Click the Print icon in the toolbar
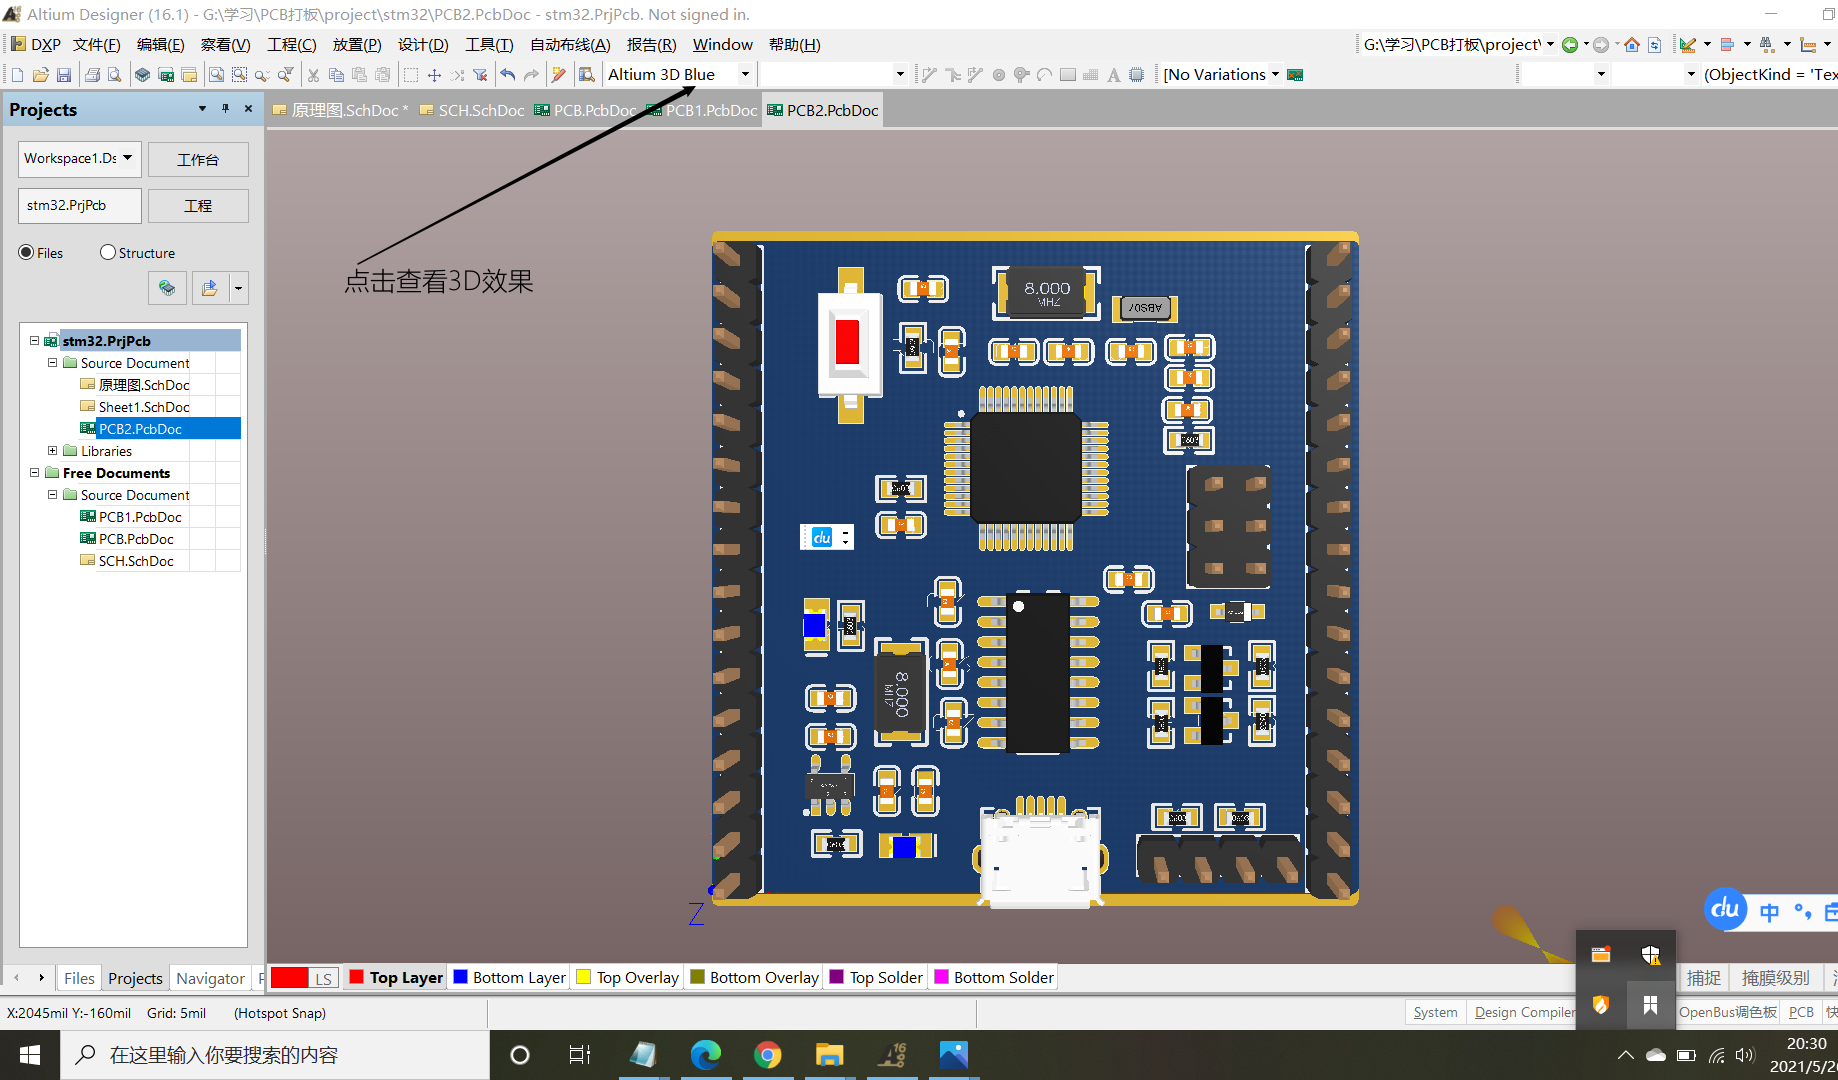 92,75
